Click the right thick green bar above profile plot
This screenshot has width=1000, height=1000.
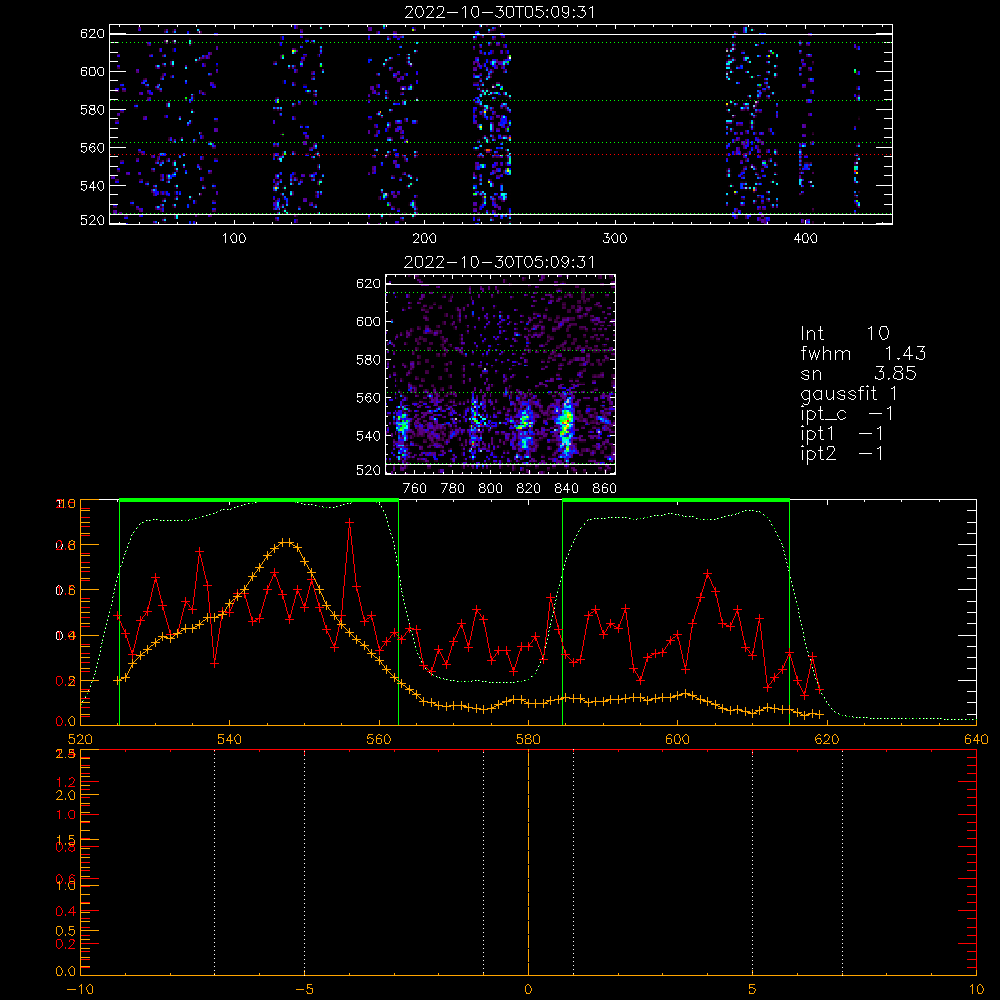click(x=676, y=500)
